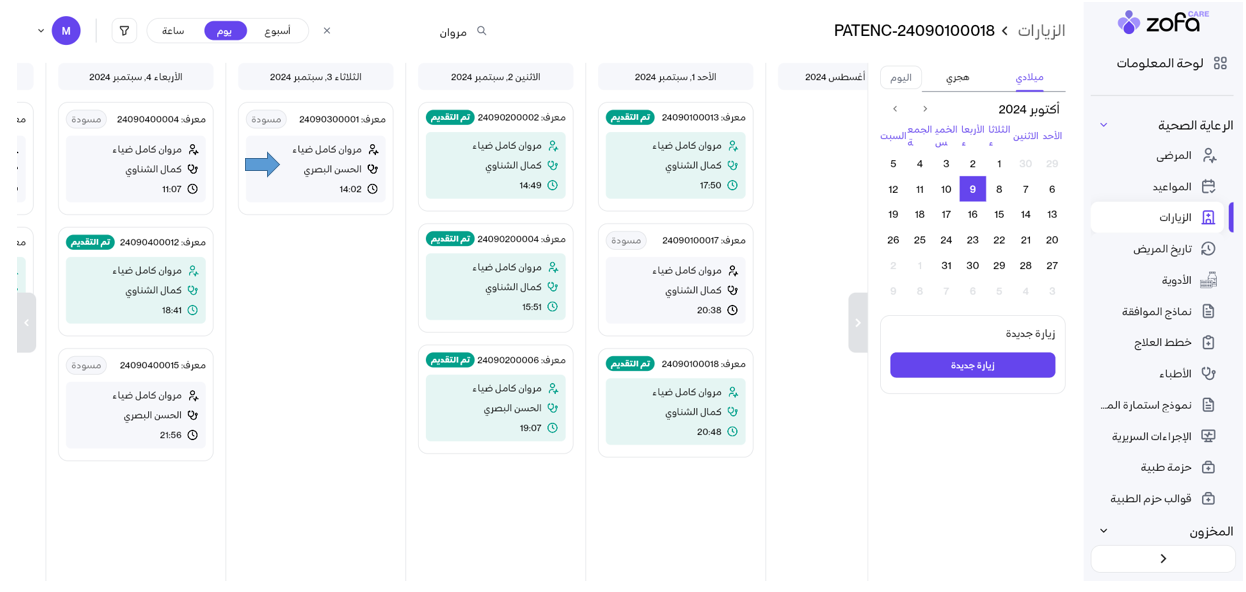
Task: Click the search magnifier icon
Action: (482, 31)
